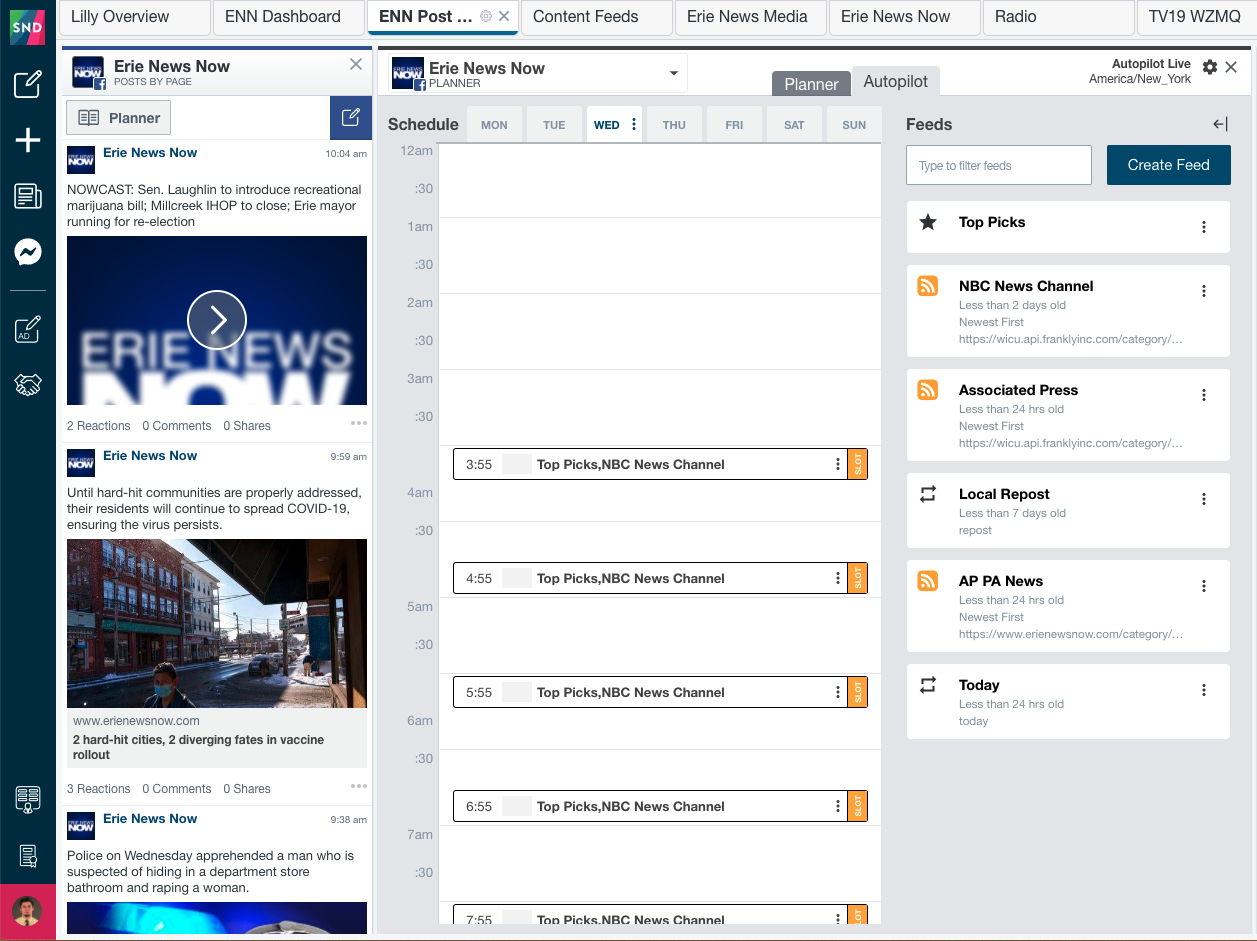Image resolution: width=1257 pixels, height=941 pixels.
Task: Open options menu for Local Repost feed
Action: 1204,499
